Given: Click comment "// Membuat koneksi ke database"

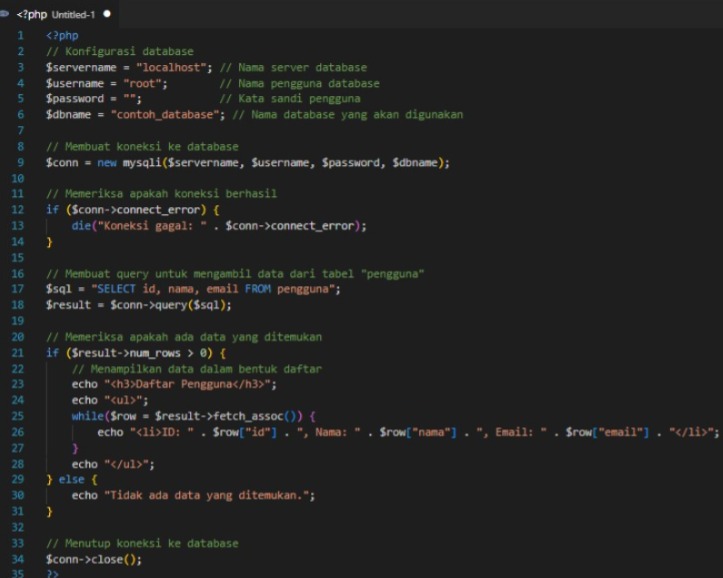Looking at the screenshot, I should (x=142, y=147).
